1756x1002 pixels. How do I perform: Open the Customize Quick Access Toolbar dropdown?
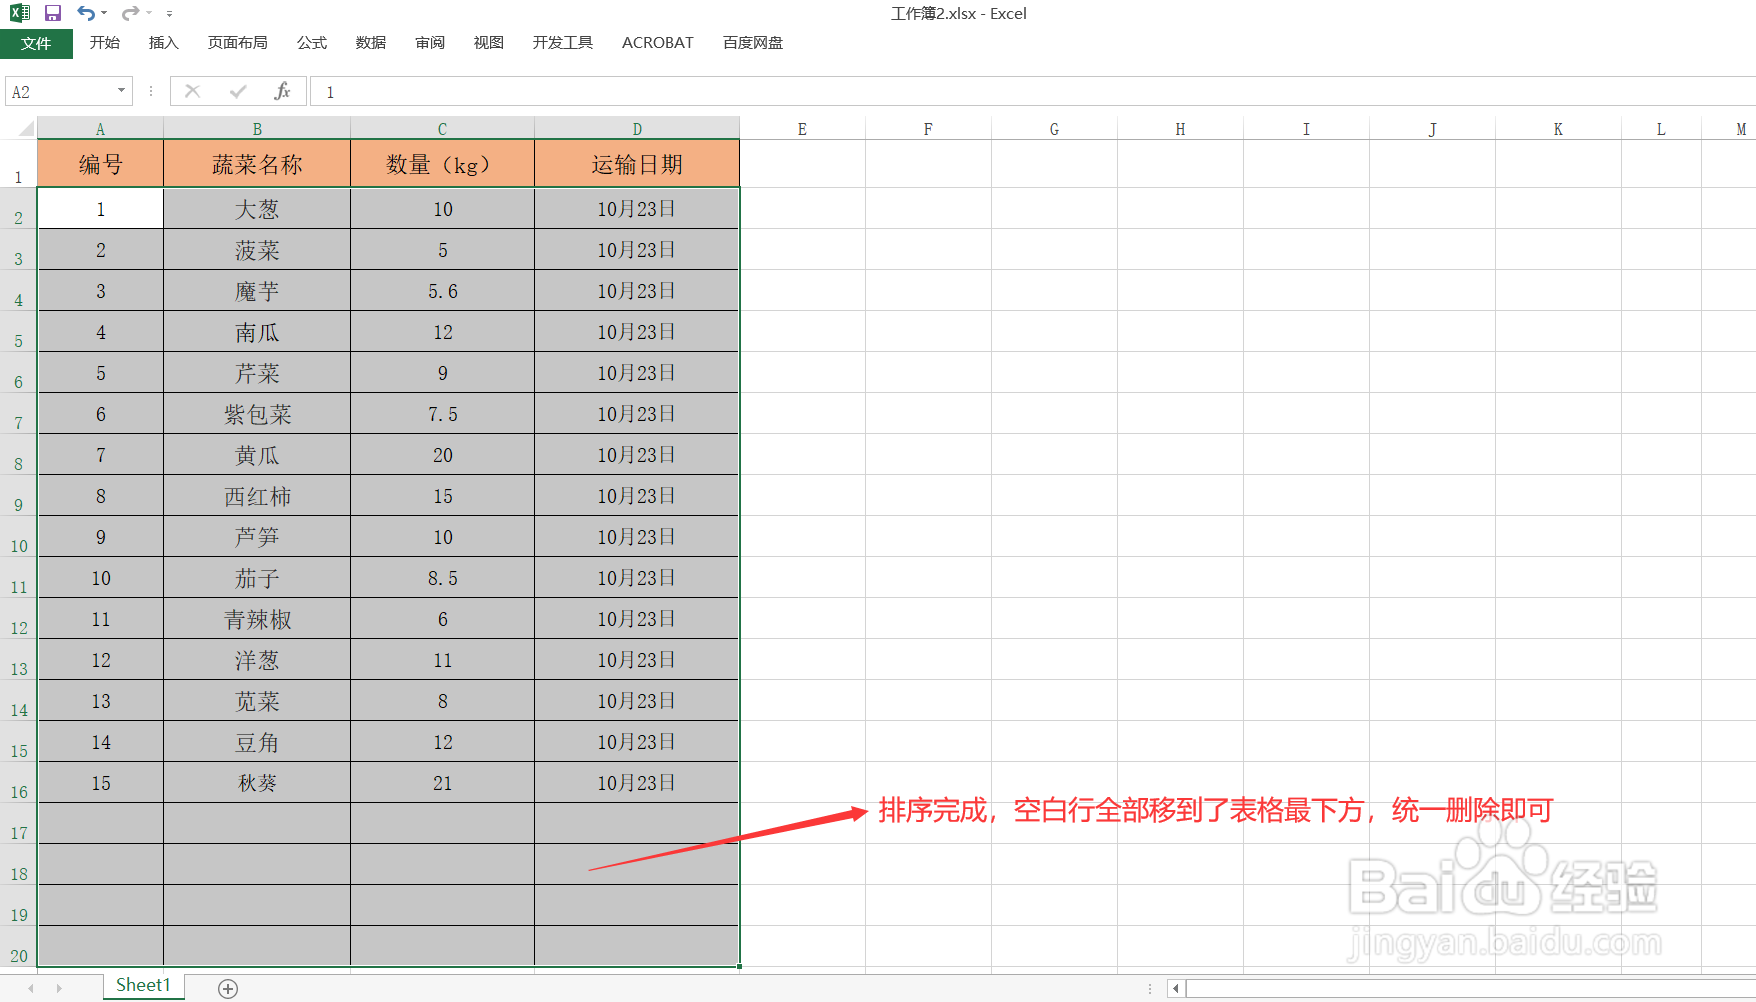[169, 14]
